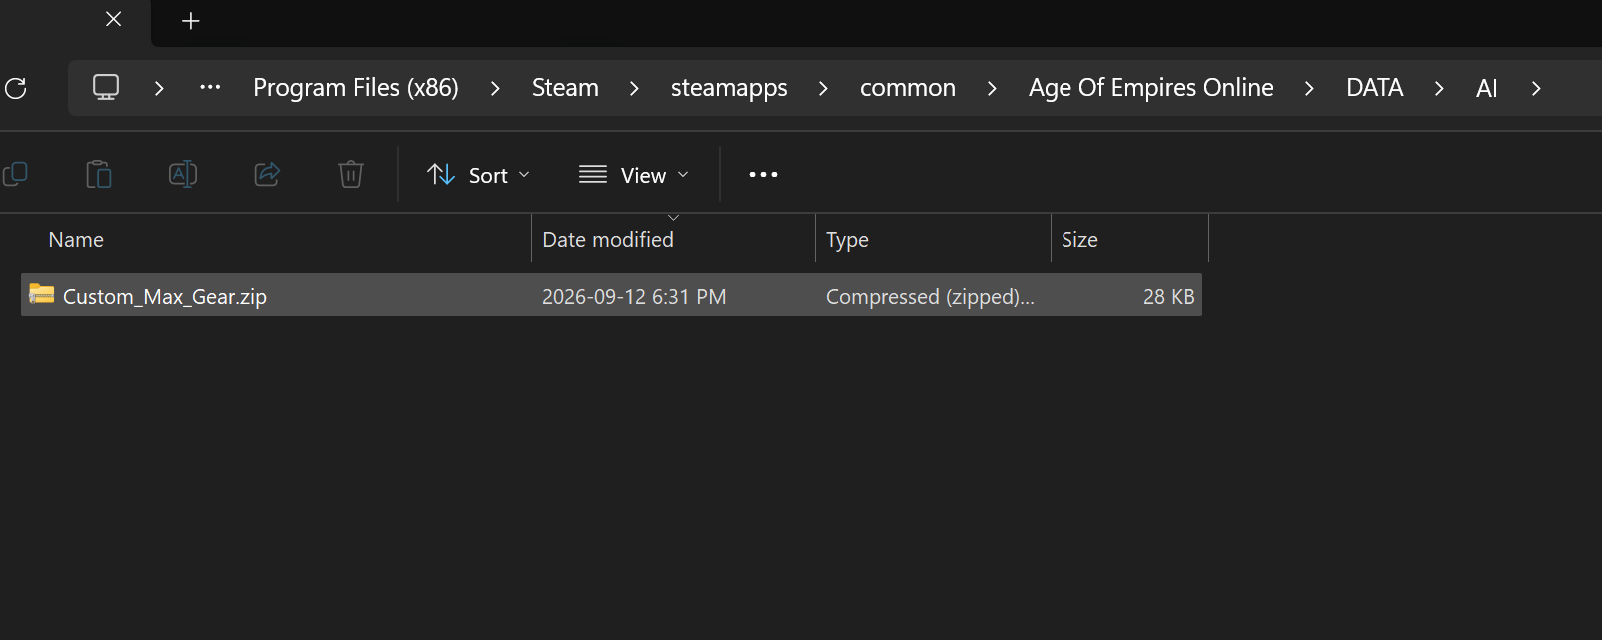Open the View dropdown menu
The image size is (1602, 640).
click(x=634, y=175)
